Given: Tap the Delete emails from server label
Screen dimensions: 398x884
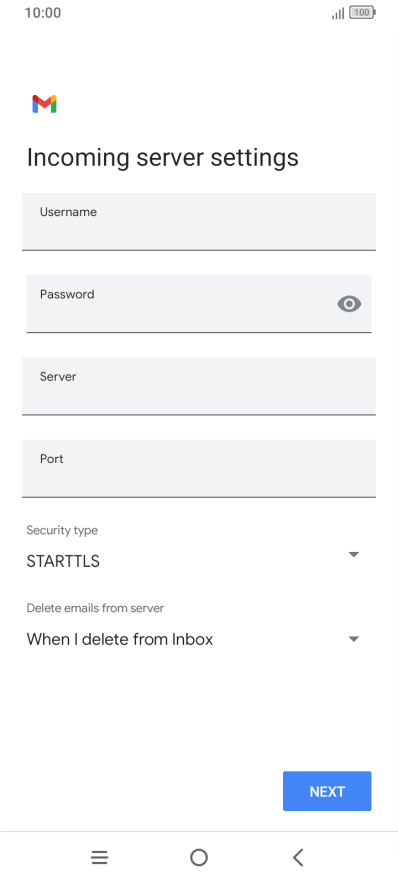Looking at the screenshot, I should [95, 608].
